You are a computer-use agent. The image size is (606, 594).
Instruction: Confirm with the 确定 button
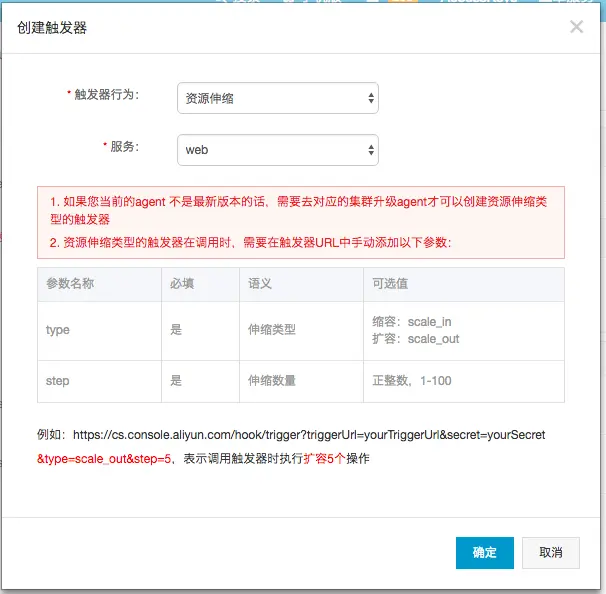tap(485, 553)
